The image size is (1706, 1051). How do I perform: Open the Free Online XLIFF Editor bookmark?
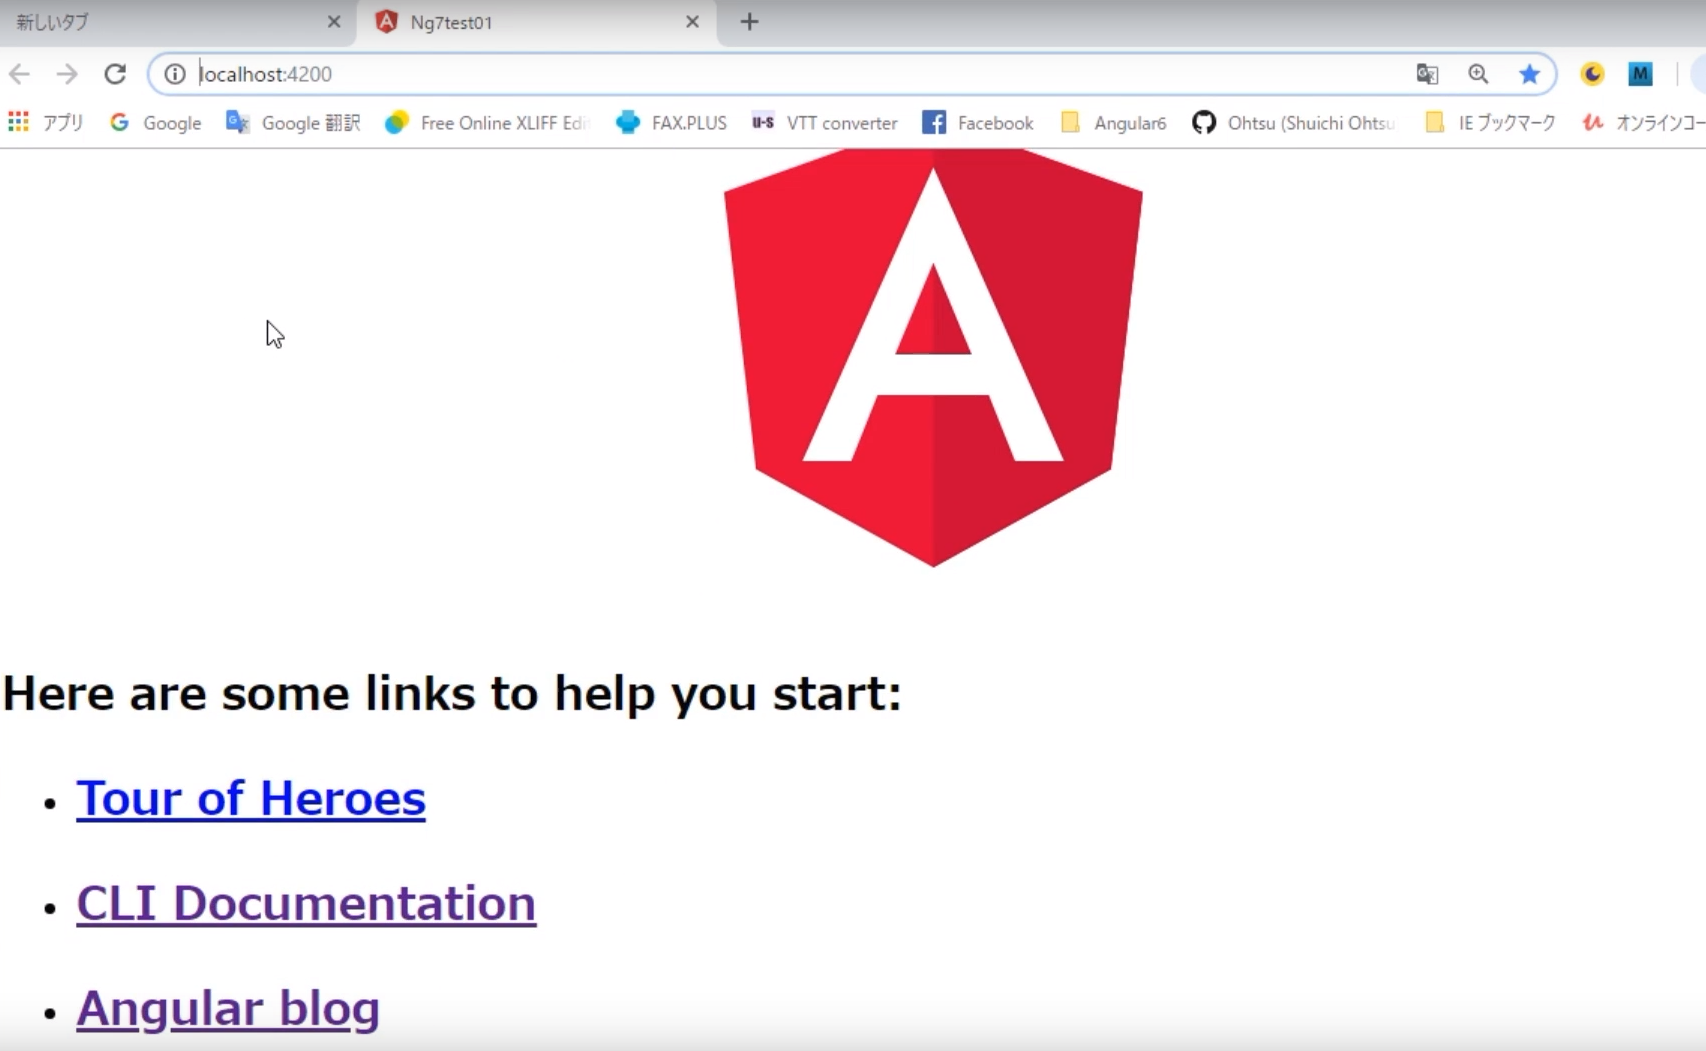coord(487,122)
